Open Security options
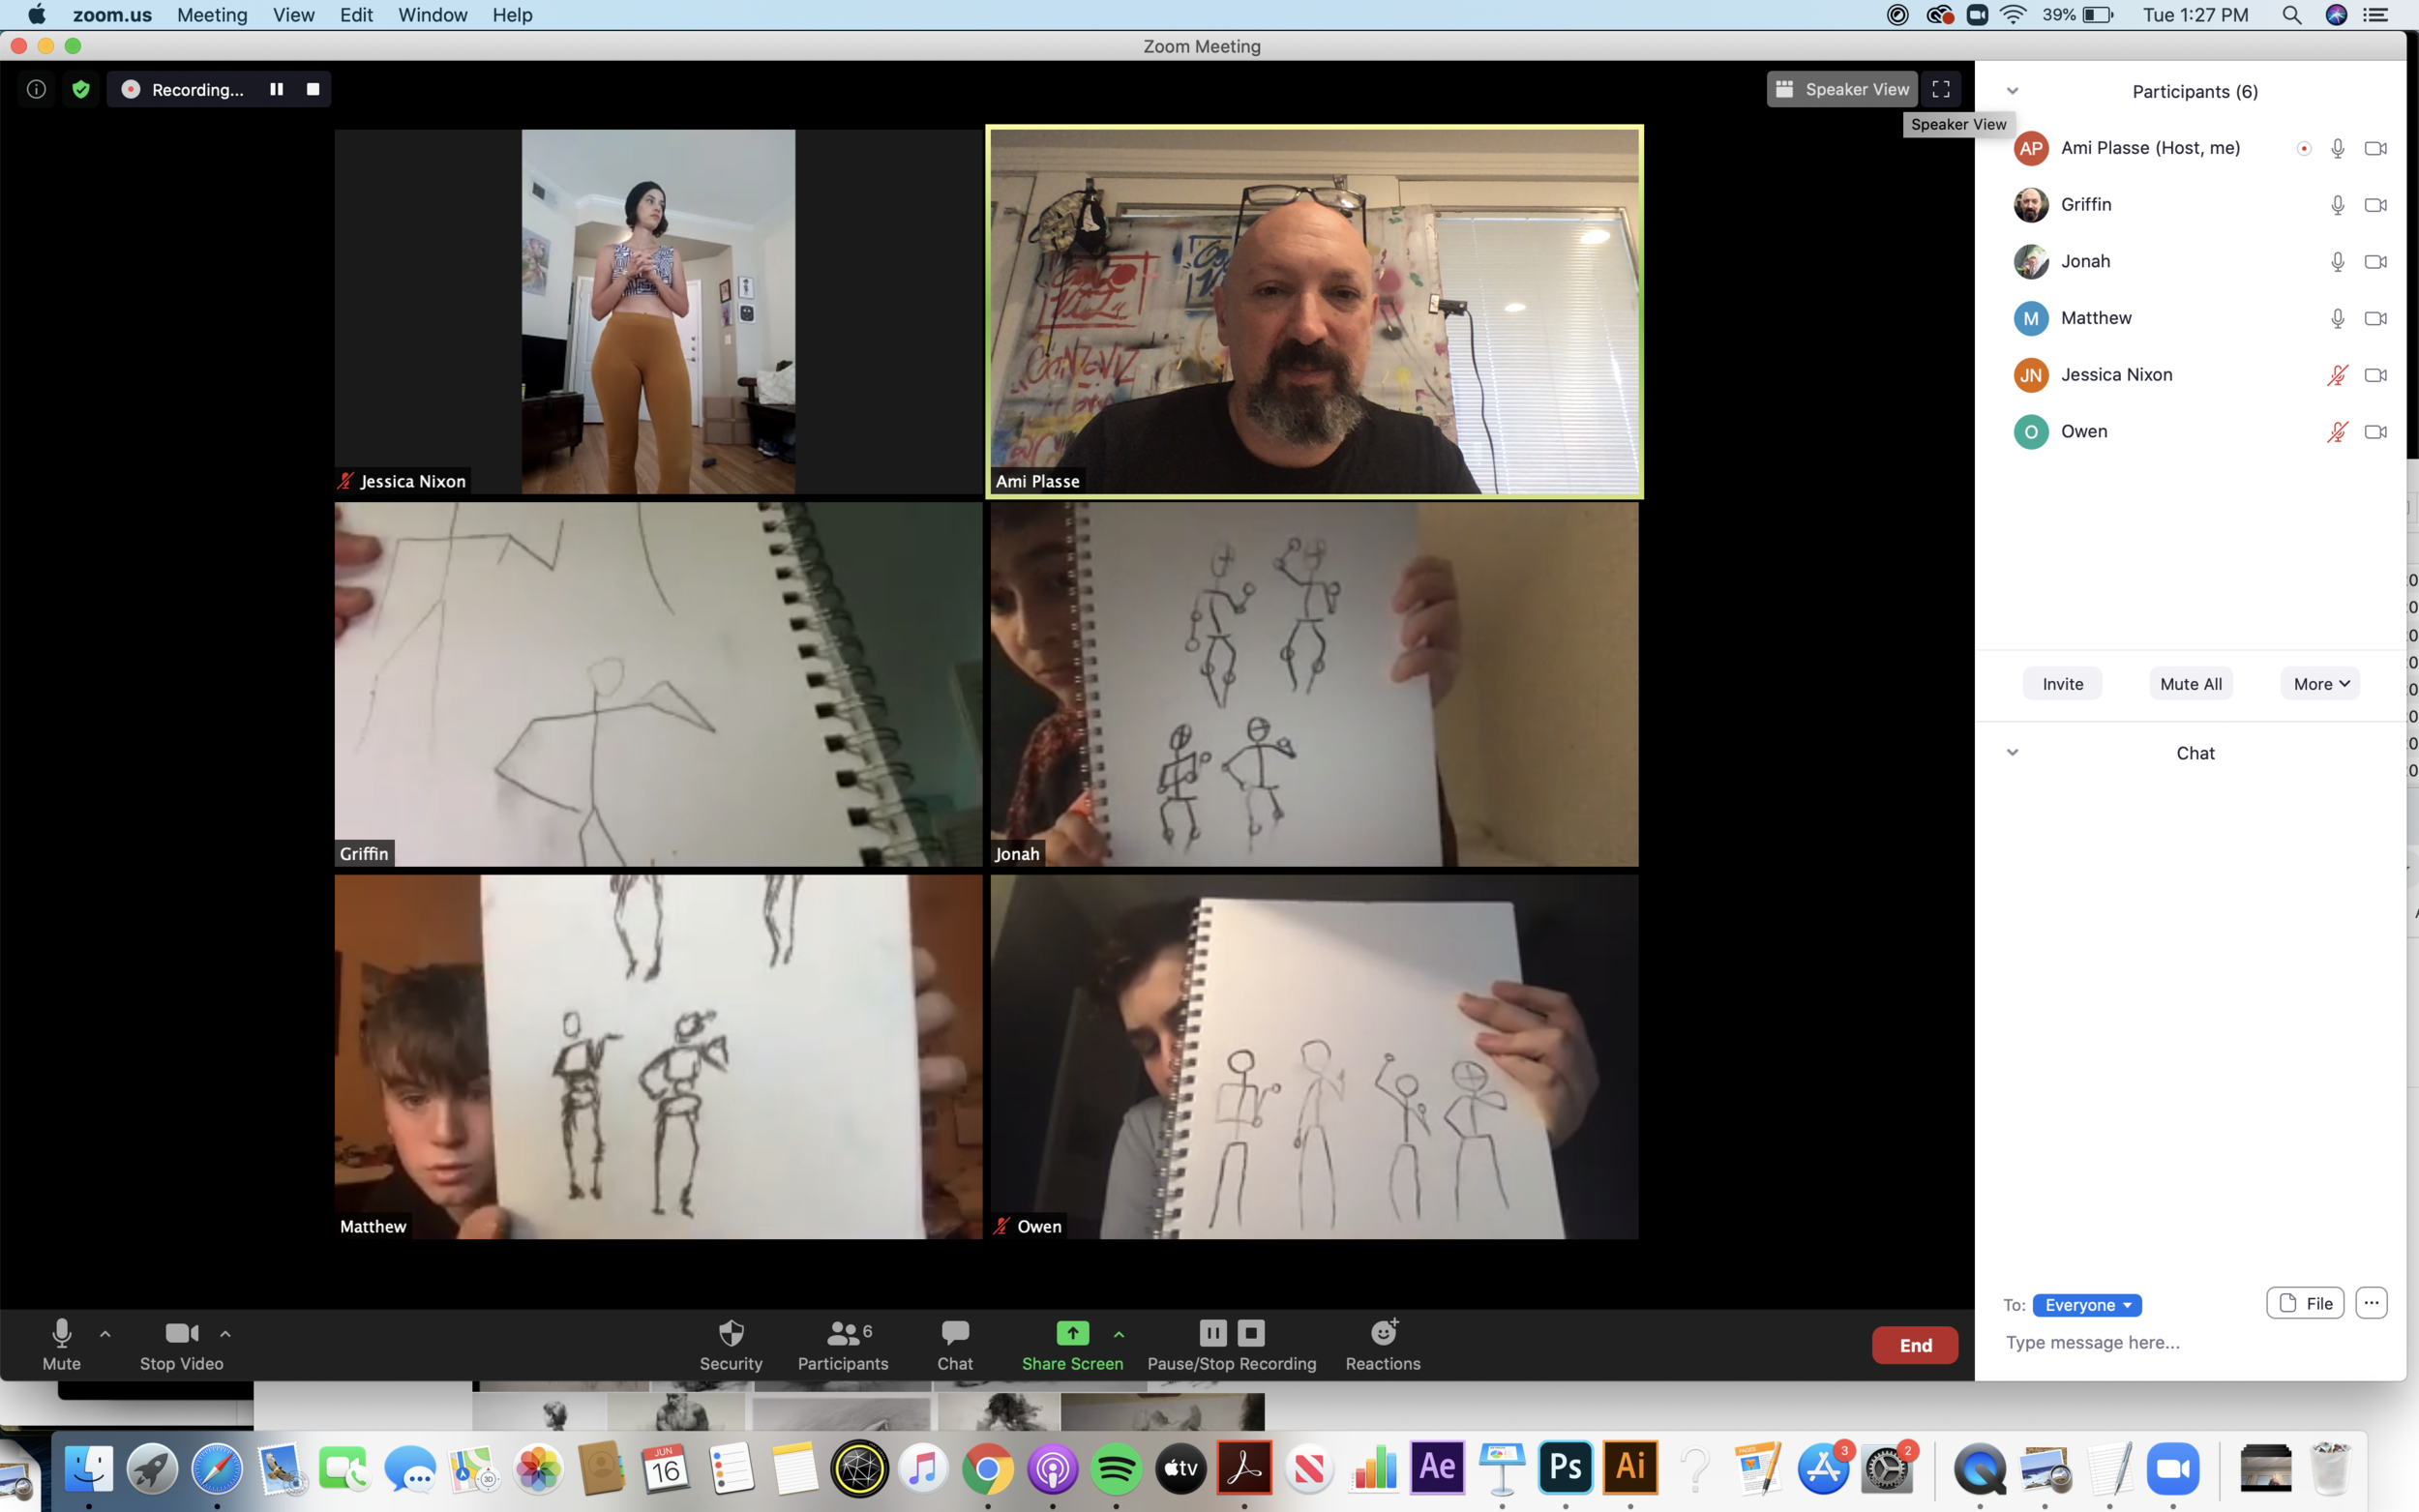Image resolution: width=2419 pixels, height=1512 pixels. (x=731, y=1344)
